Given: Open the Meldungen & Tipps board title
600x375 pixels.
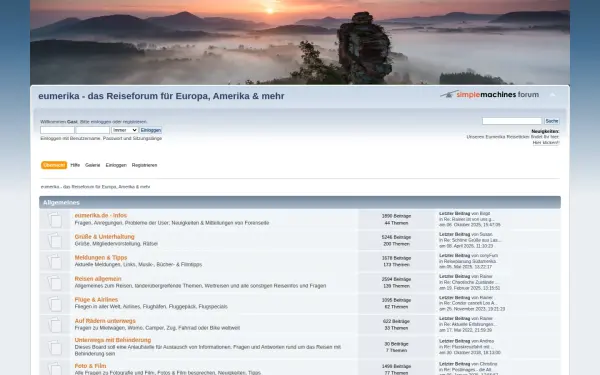Looking at the screenshot, I should pos(101,258).
